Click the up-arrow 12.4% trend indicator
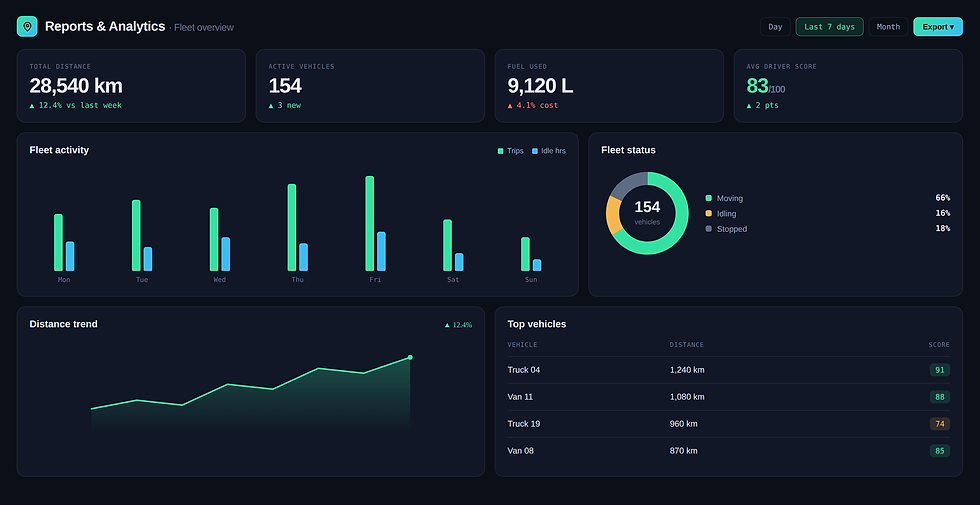Screen dimensions: 980x505 point(458,325)
